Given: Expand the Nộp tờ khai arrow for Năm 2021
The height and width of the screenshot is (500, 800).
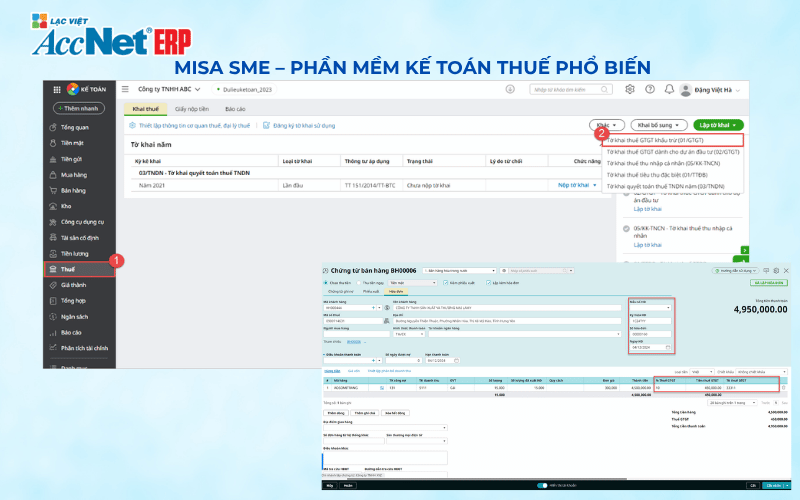Looking at the screenshot, I should tap(594, 185).
